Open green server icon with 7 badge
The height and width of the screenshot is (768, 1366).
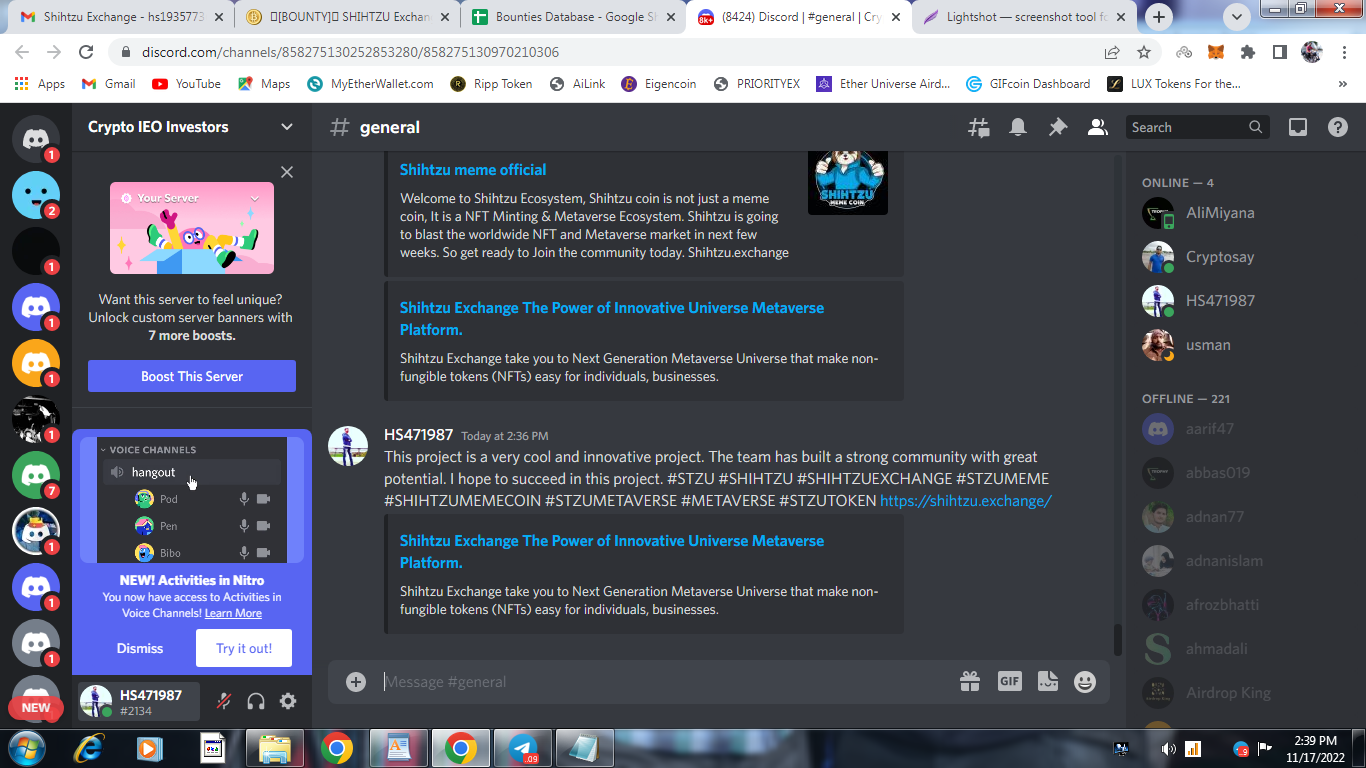tap(36, 475)
